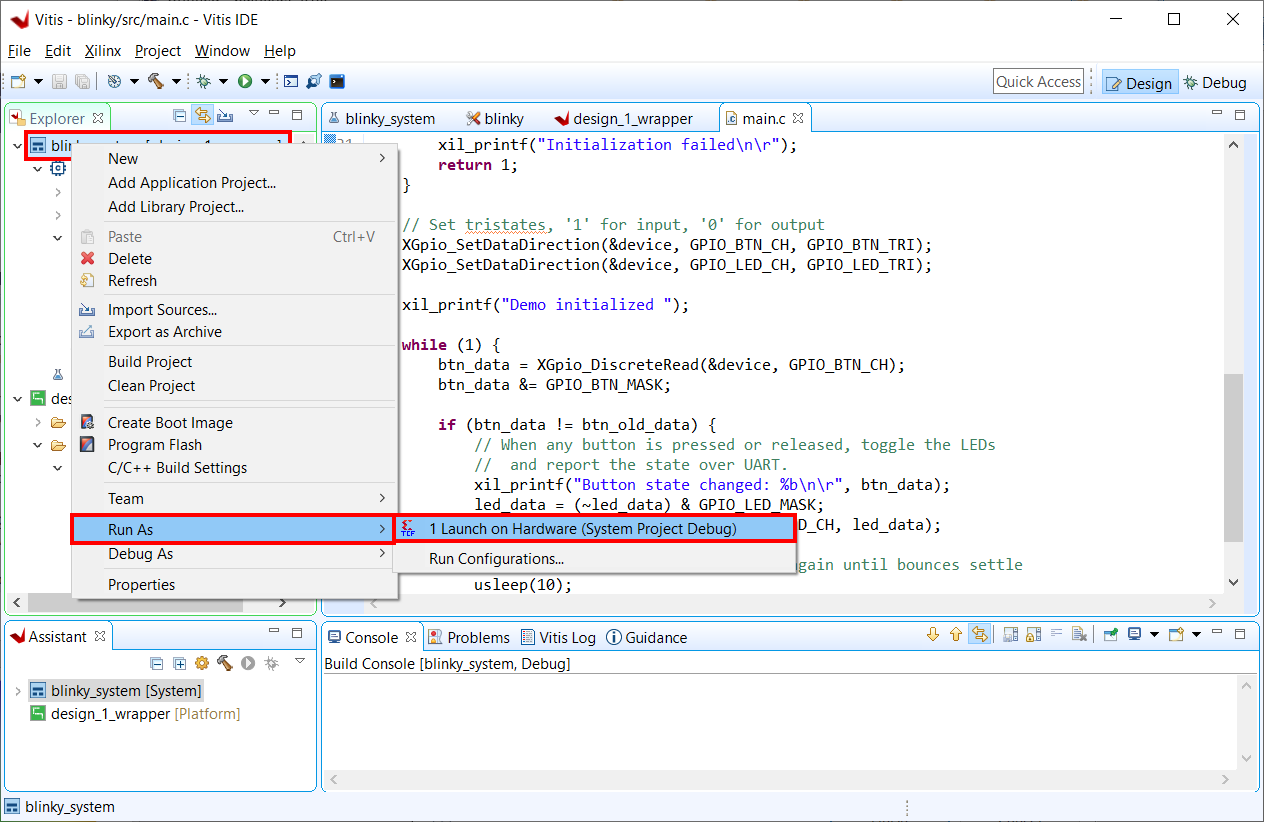The image size is (1264, 822).
Task: Expand blinky_system [System] in Assistant tree
Action: pos(17,691)
